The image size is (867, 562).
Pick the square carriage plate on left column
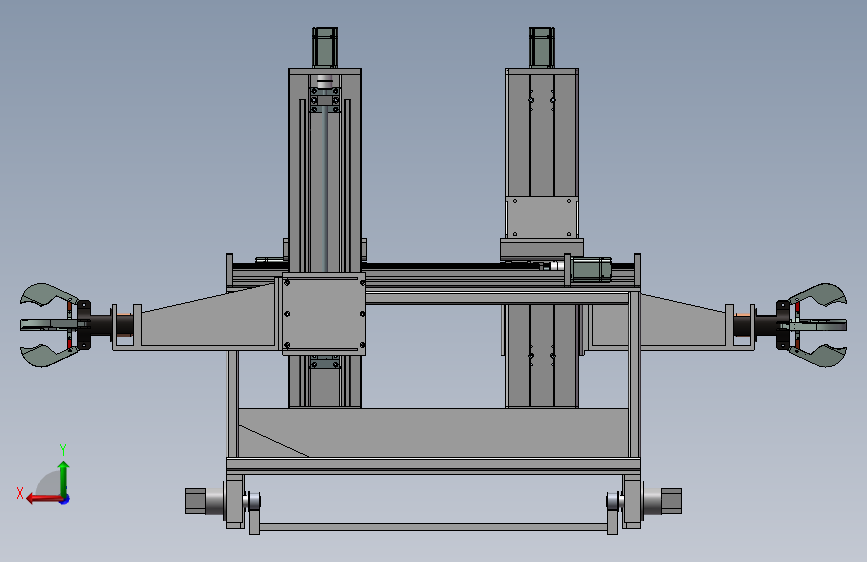[x=324, y=314]
